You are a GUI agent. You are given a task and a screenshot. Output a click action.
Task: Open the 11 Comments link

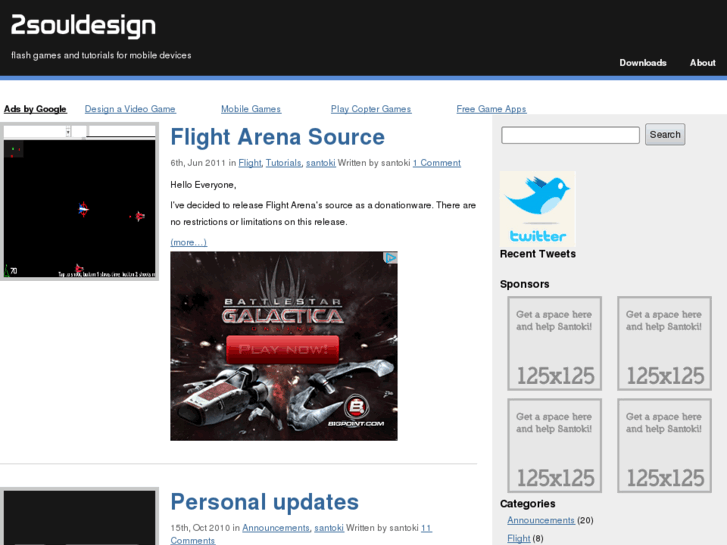click(x=193, y=540)
